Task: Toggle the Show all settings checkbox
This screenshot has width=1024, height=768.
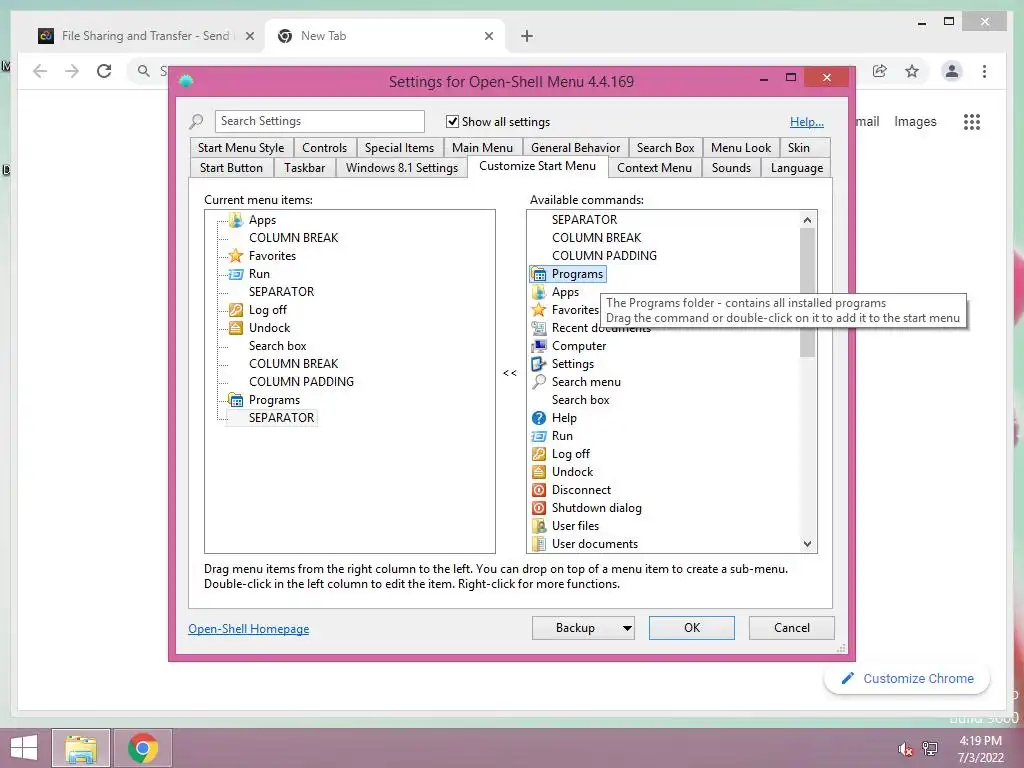Action: (452, 121)
